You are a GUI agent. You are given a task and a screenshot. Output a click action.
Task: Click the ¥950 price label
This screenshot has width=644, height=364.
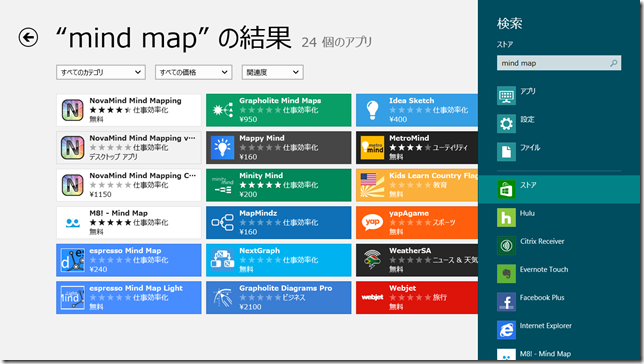point(248,120)
